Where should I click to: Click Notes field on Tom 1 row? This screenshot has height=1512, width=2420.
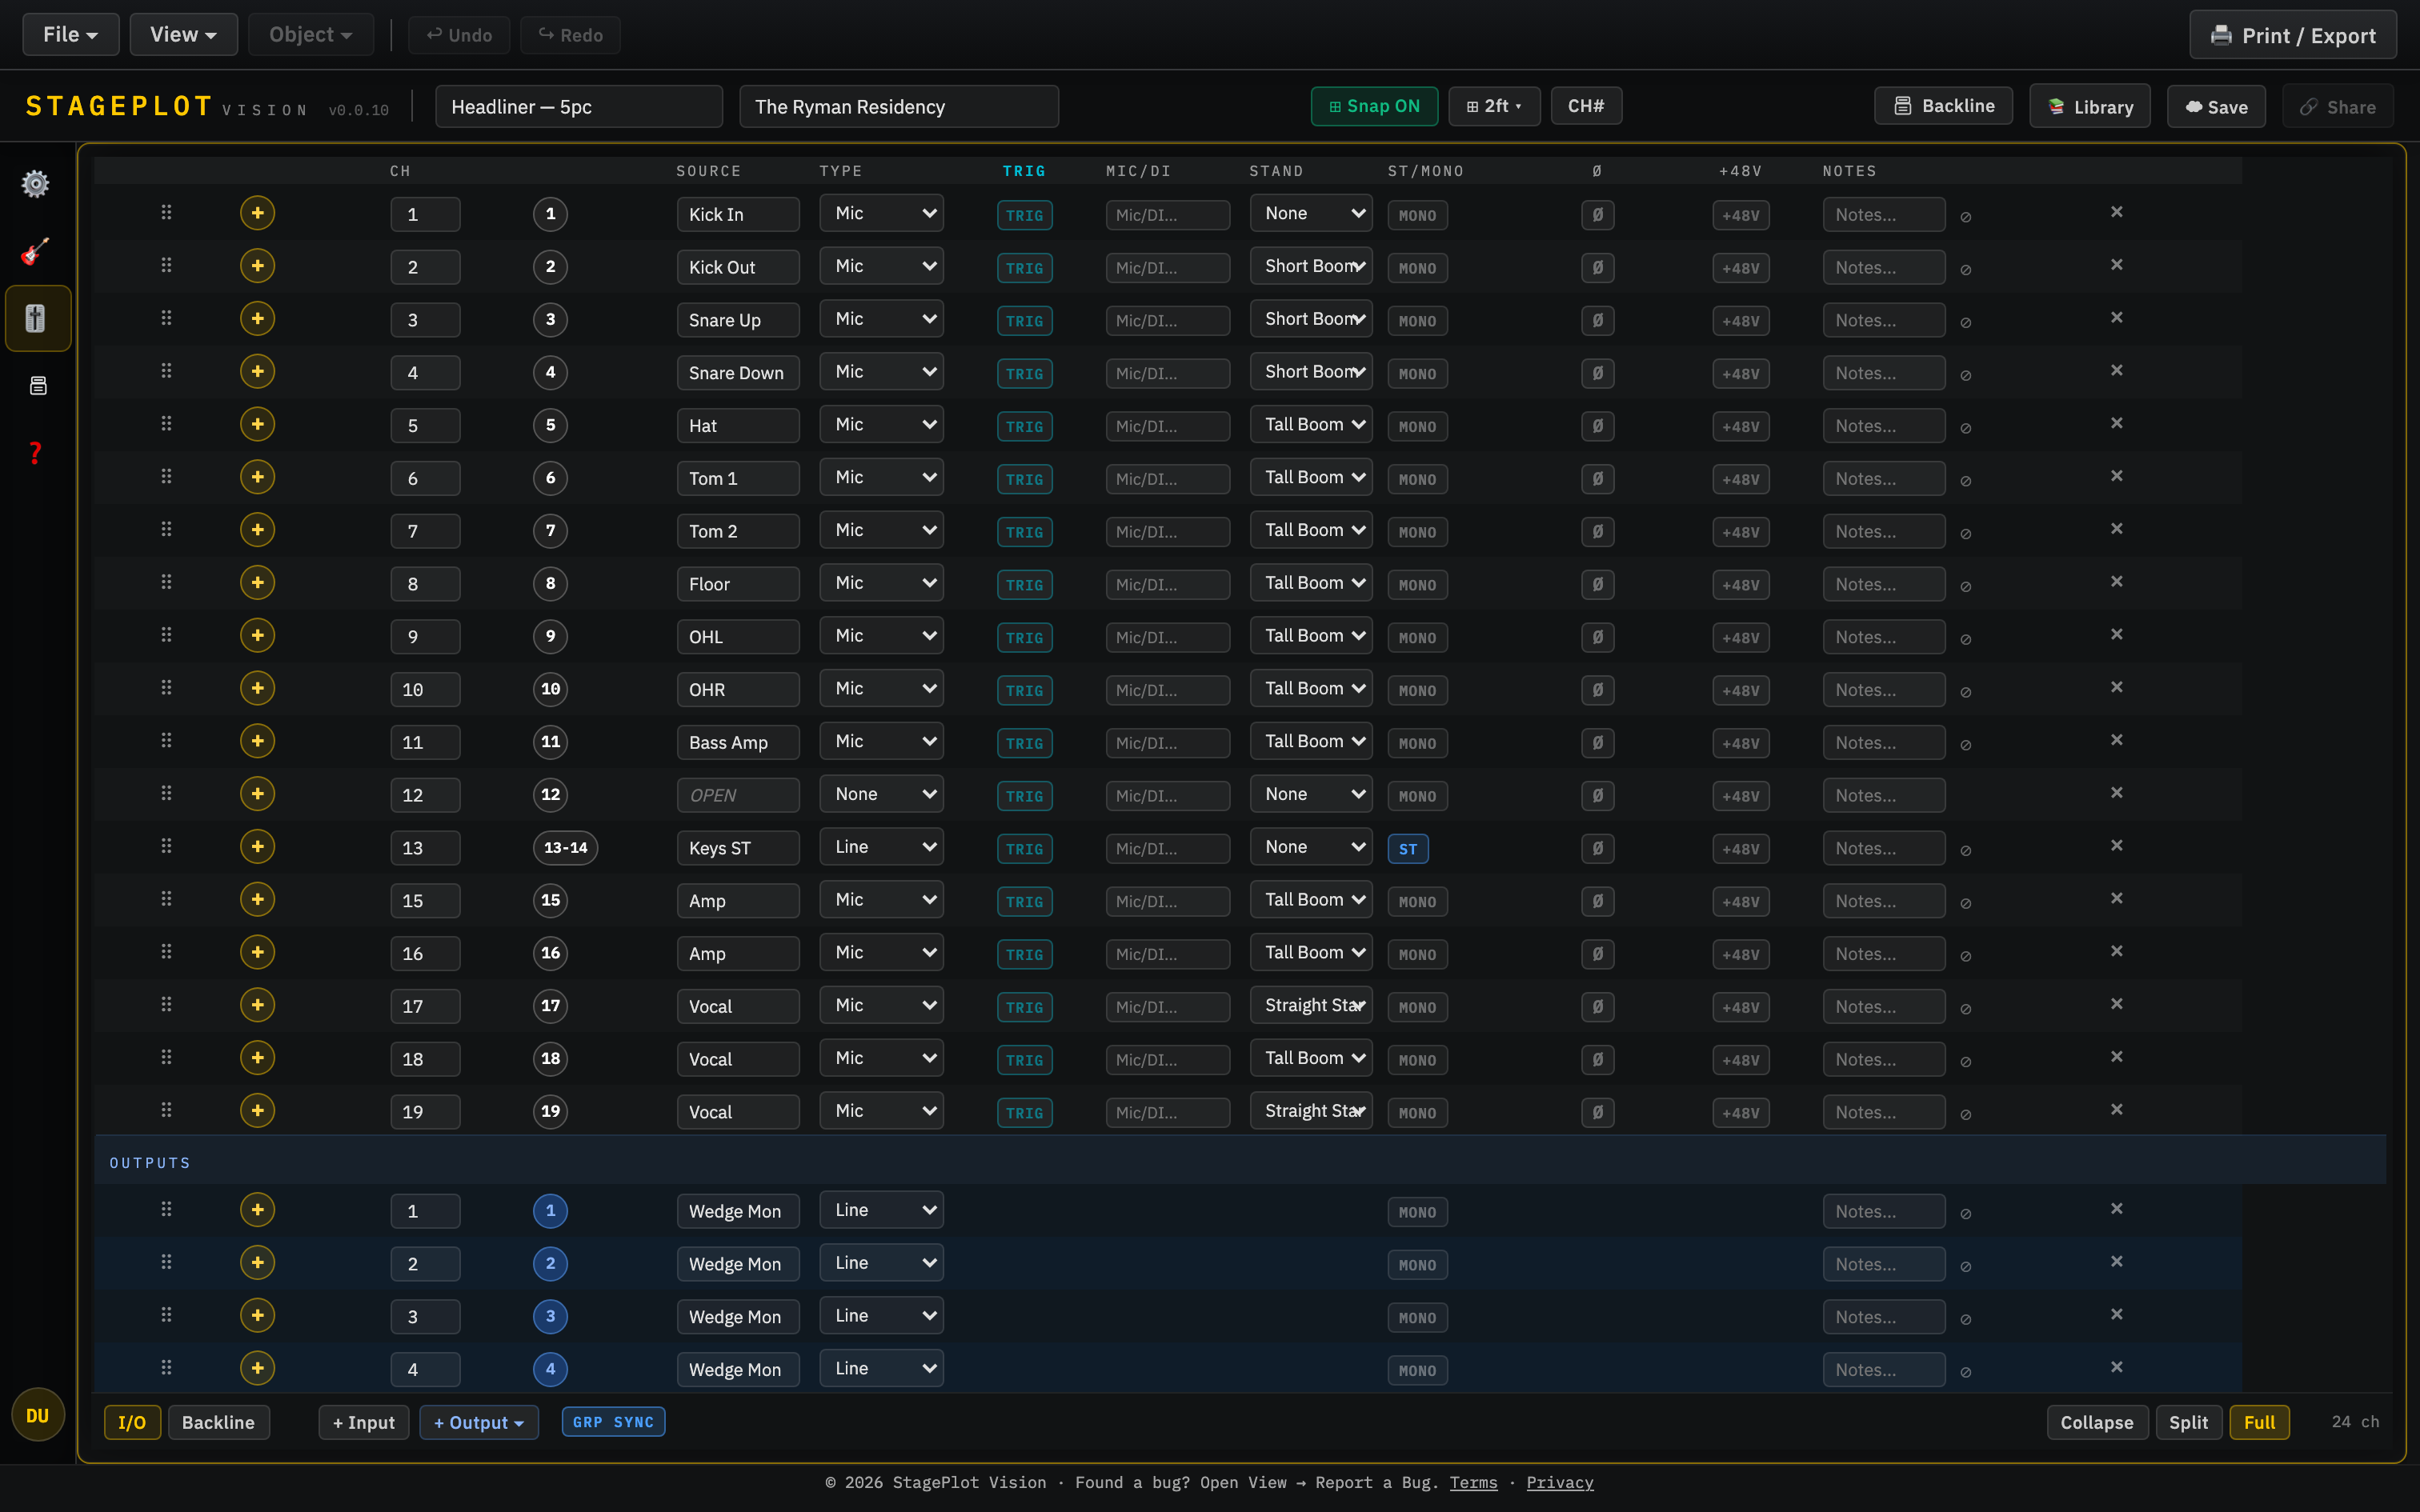pyautogui.click(x=1883, y=479)
